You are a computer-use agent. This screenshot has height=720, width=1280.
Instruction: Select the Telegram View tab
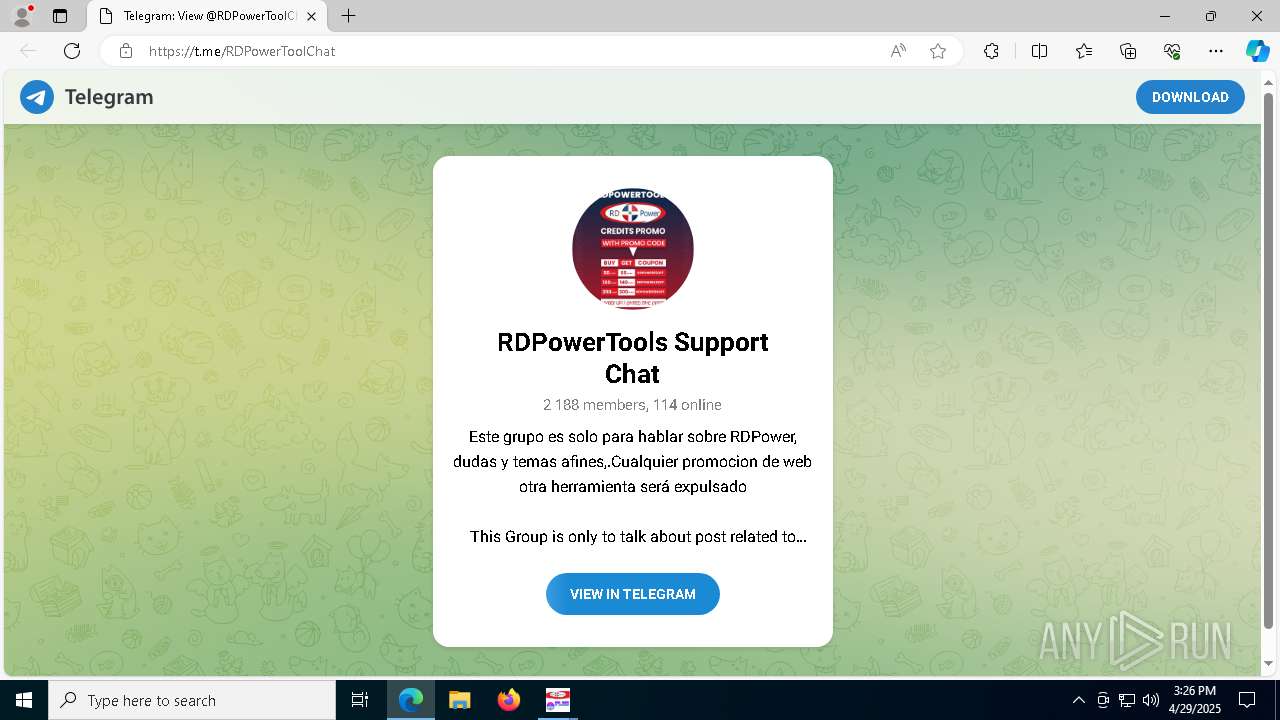(x=207, y=16)
